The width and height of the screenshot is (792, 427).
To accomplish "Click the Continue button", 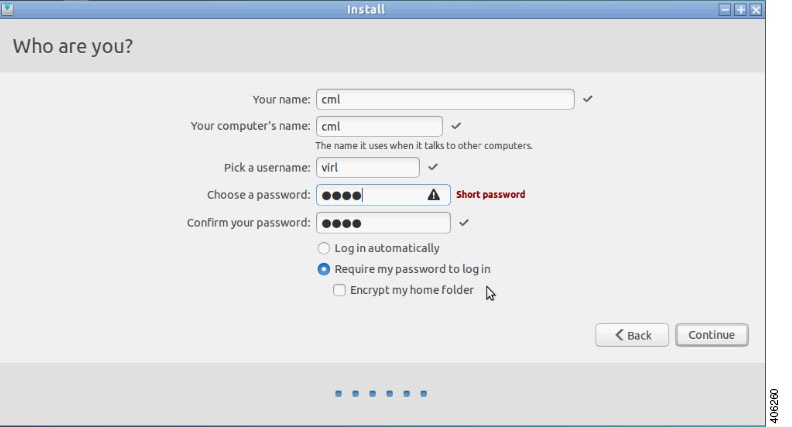I will coord(712,335).
